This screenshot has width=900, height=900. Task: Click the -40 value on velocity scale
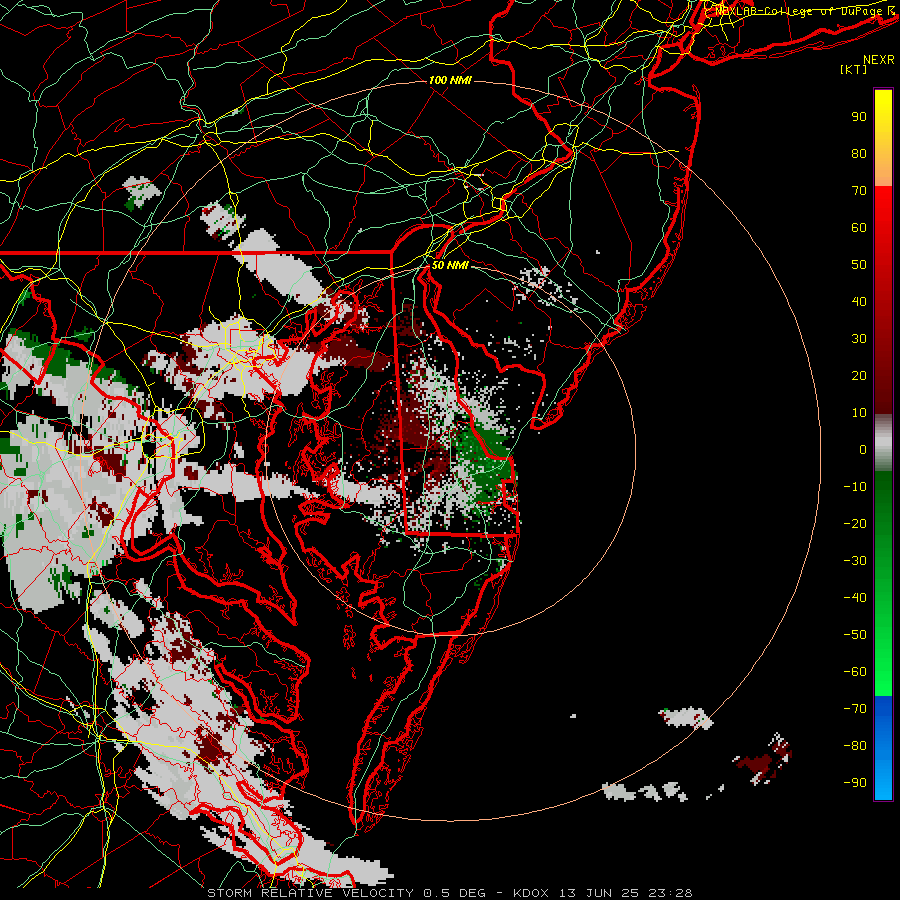click(855, 598)
